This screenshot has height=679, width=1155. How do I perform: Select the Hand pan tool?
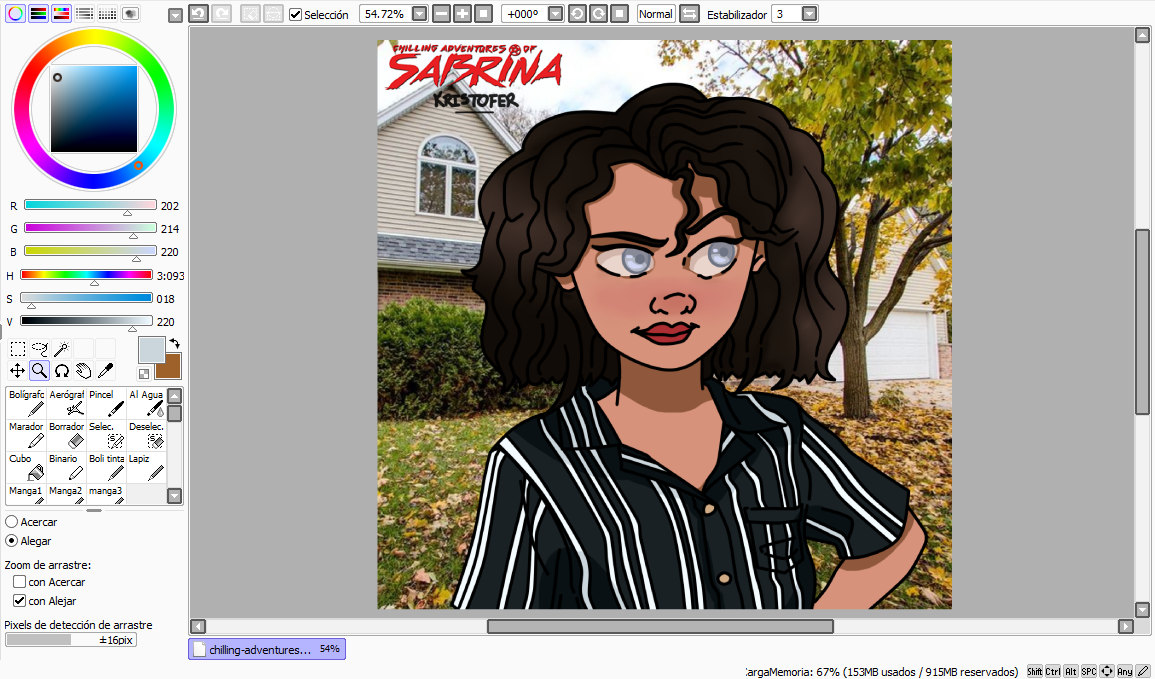coord(84,370)
